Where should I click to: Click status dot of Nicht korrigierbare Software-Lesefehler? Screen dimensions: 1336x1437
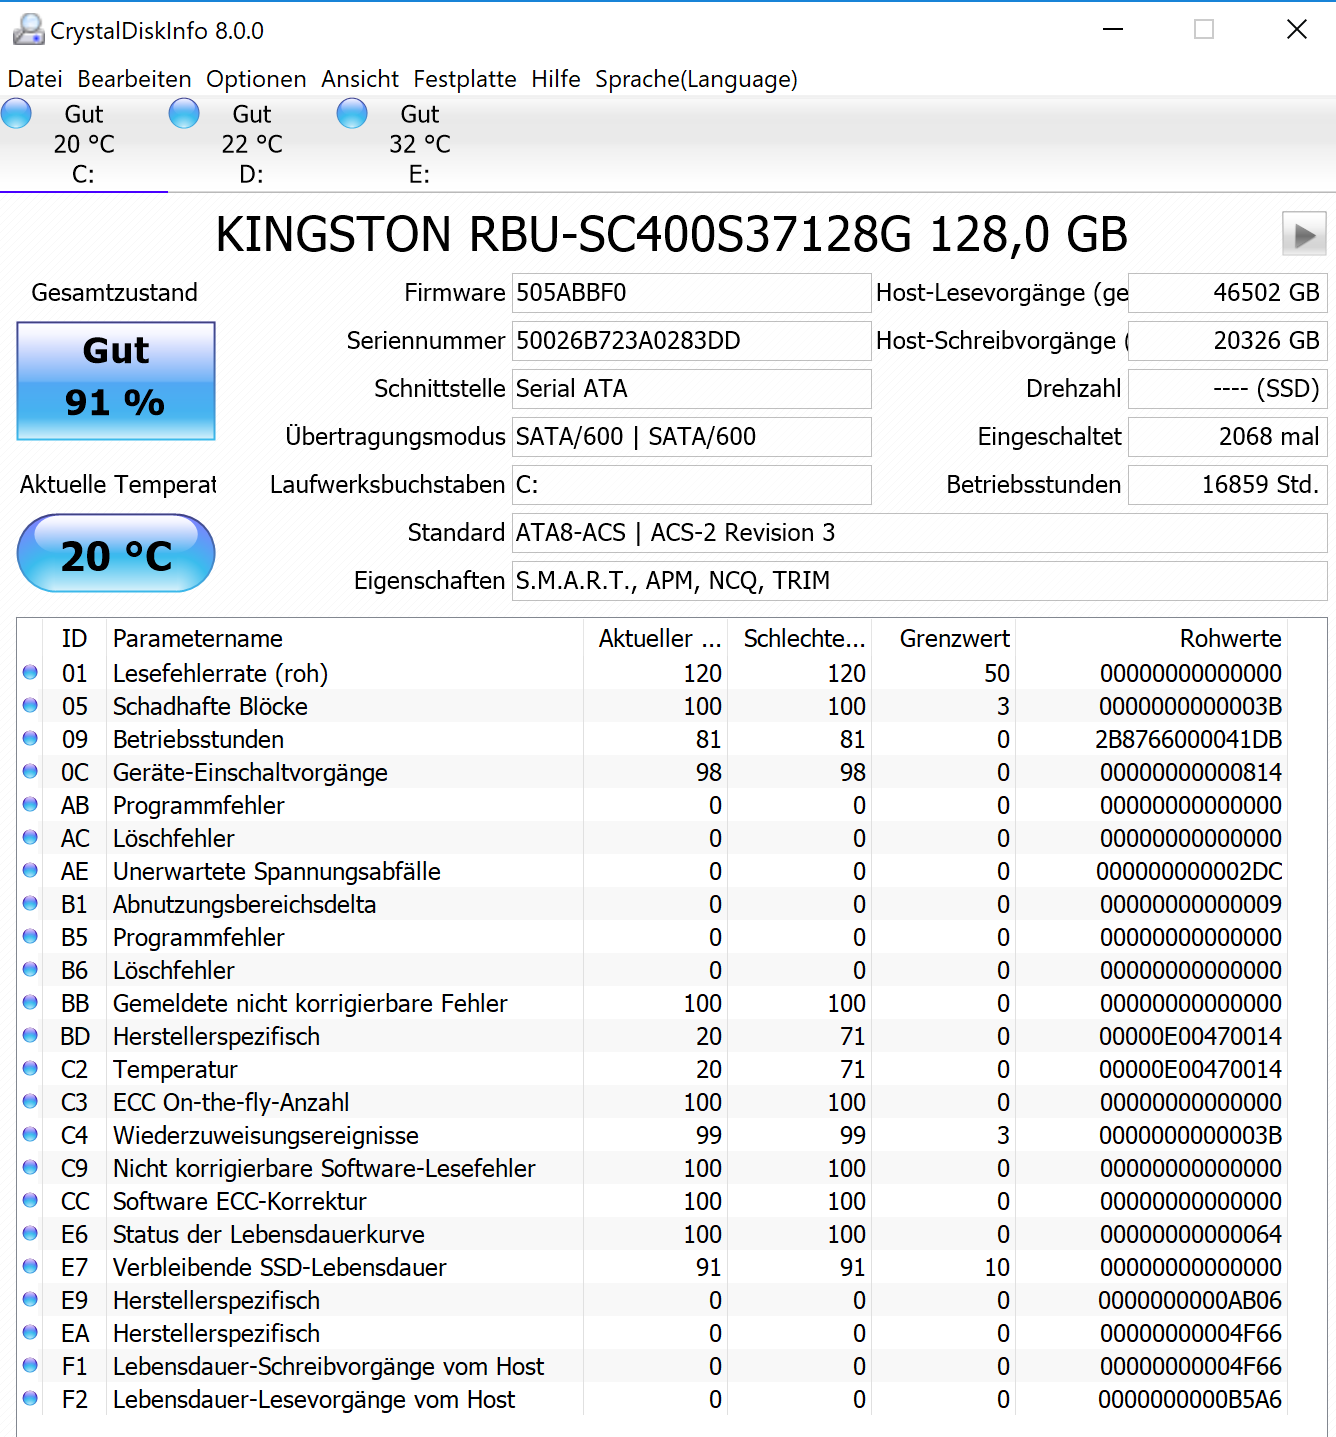pos(30,1167)
